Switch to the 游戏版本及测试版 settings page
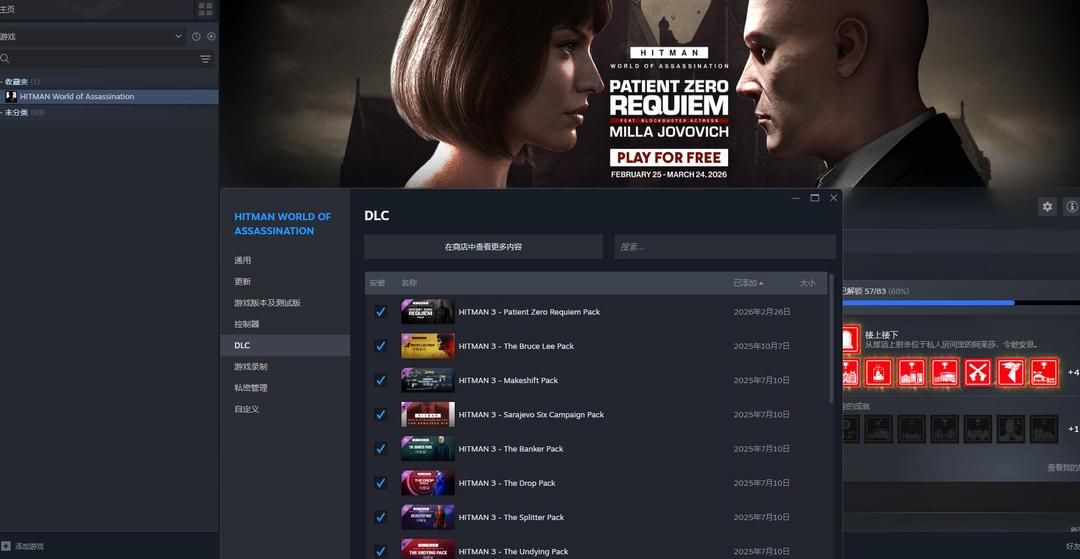The width and height of the screenshot is (1080, 559). tap(267, 303)
